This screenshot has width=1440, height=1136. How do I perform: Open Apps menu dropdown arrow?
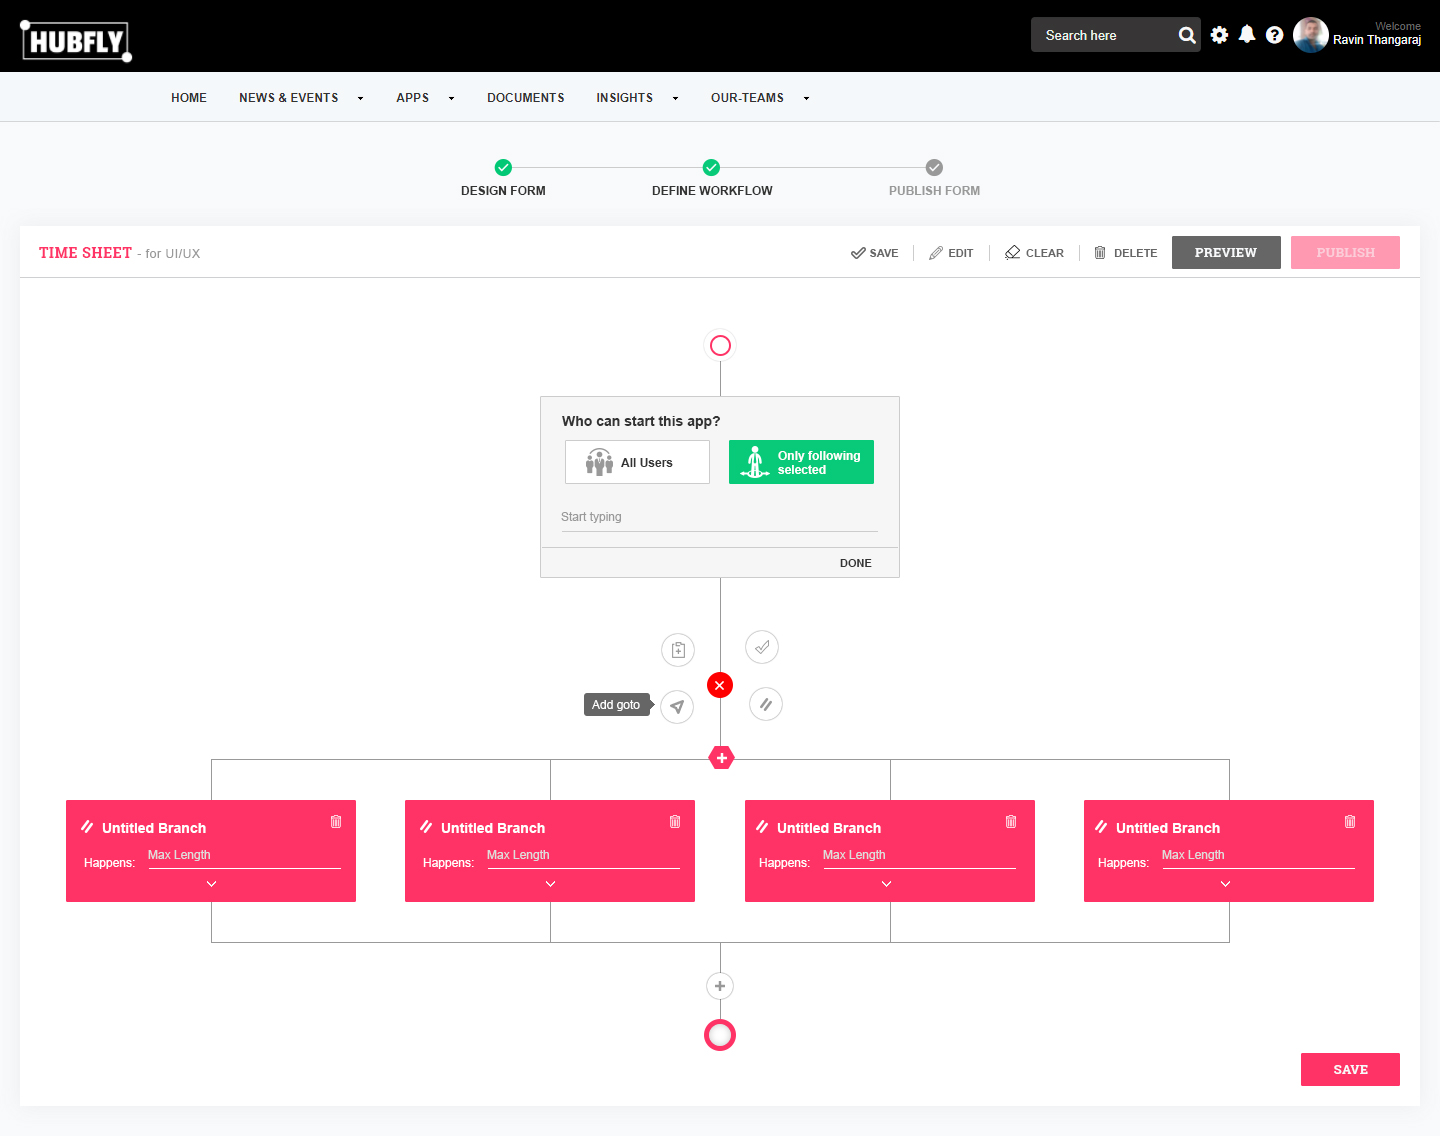point(451,98)
